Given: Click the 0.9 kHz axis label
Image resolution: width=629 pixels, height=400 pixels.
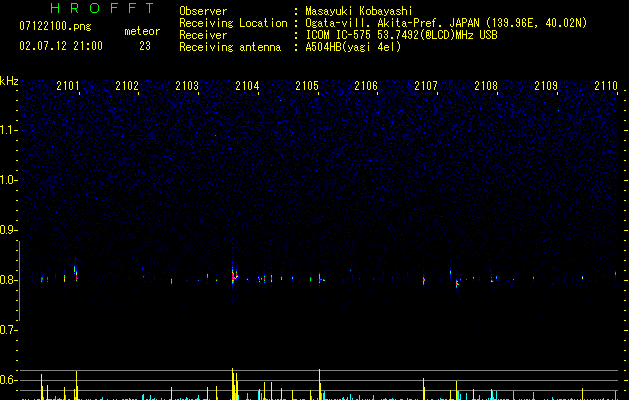Looking at the screenshot, I should pyautogui.click(x=8, y=230).
